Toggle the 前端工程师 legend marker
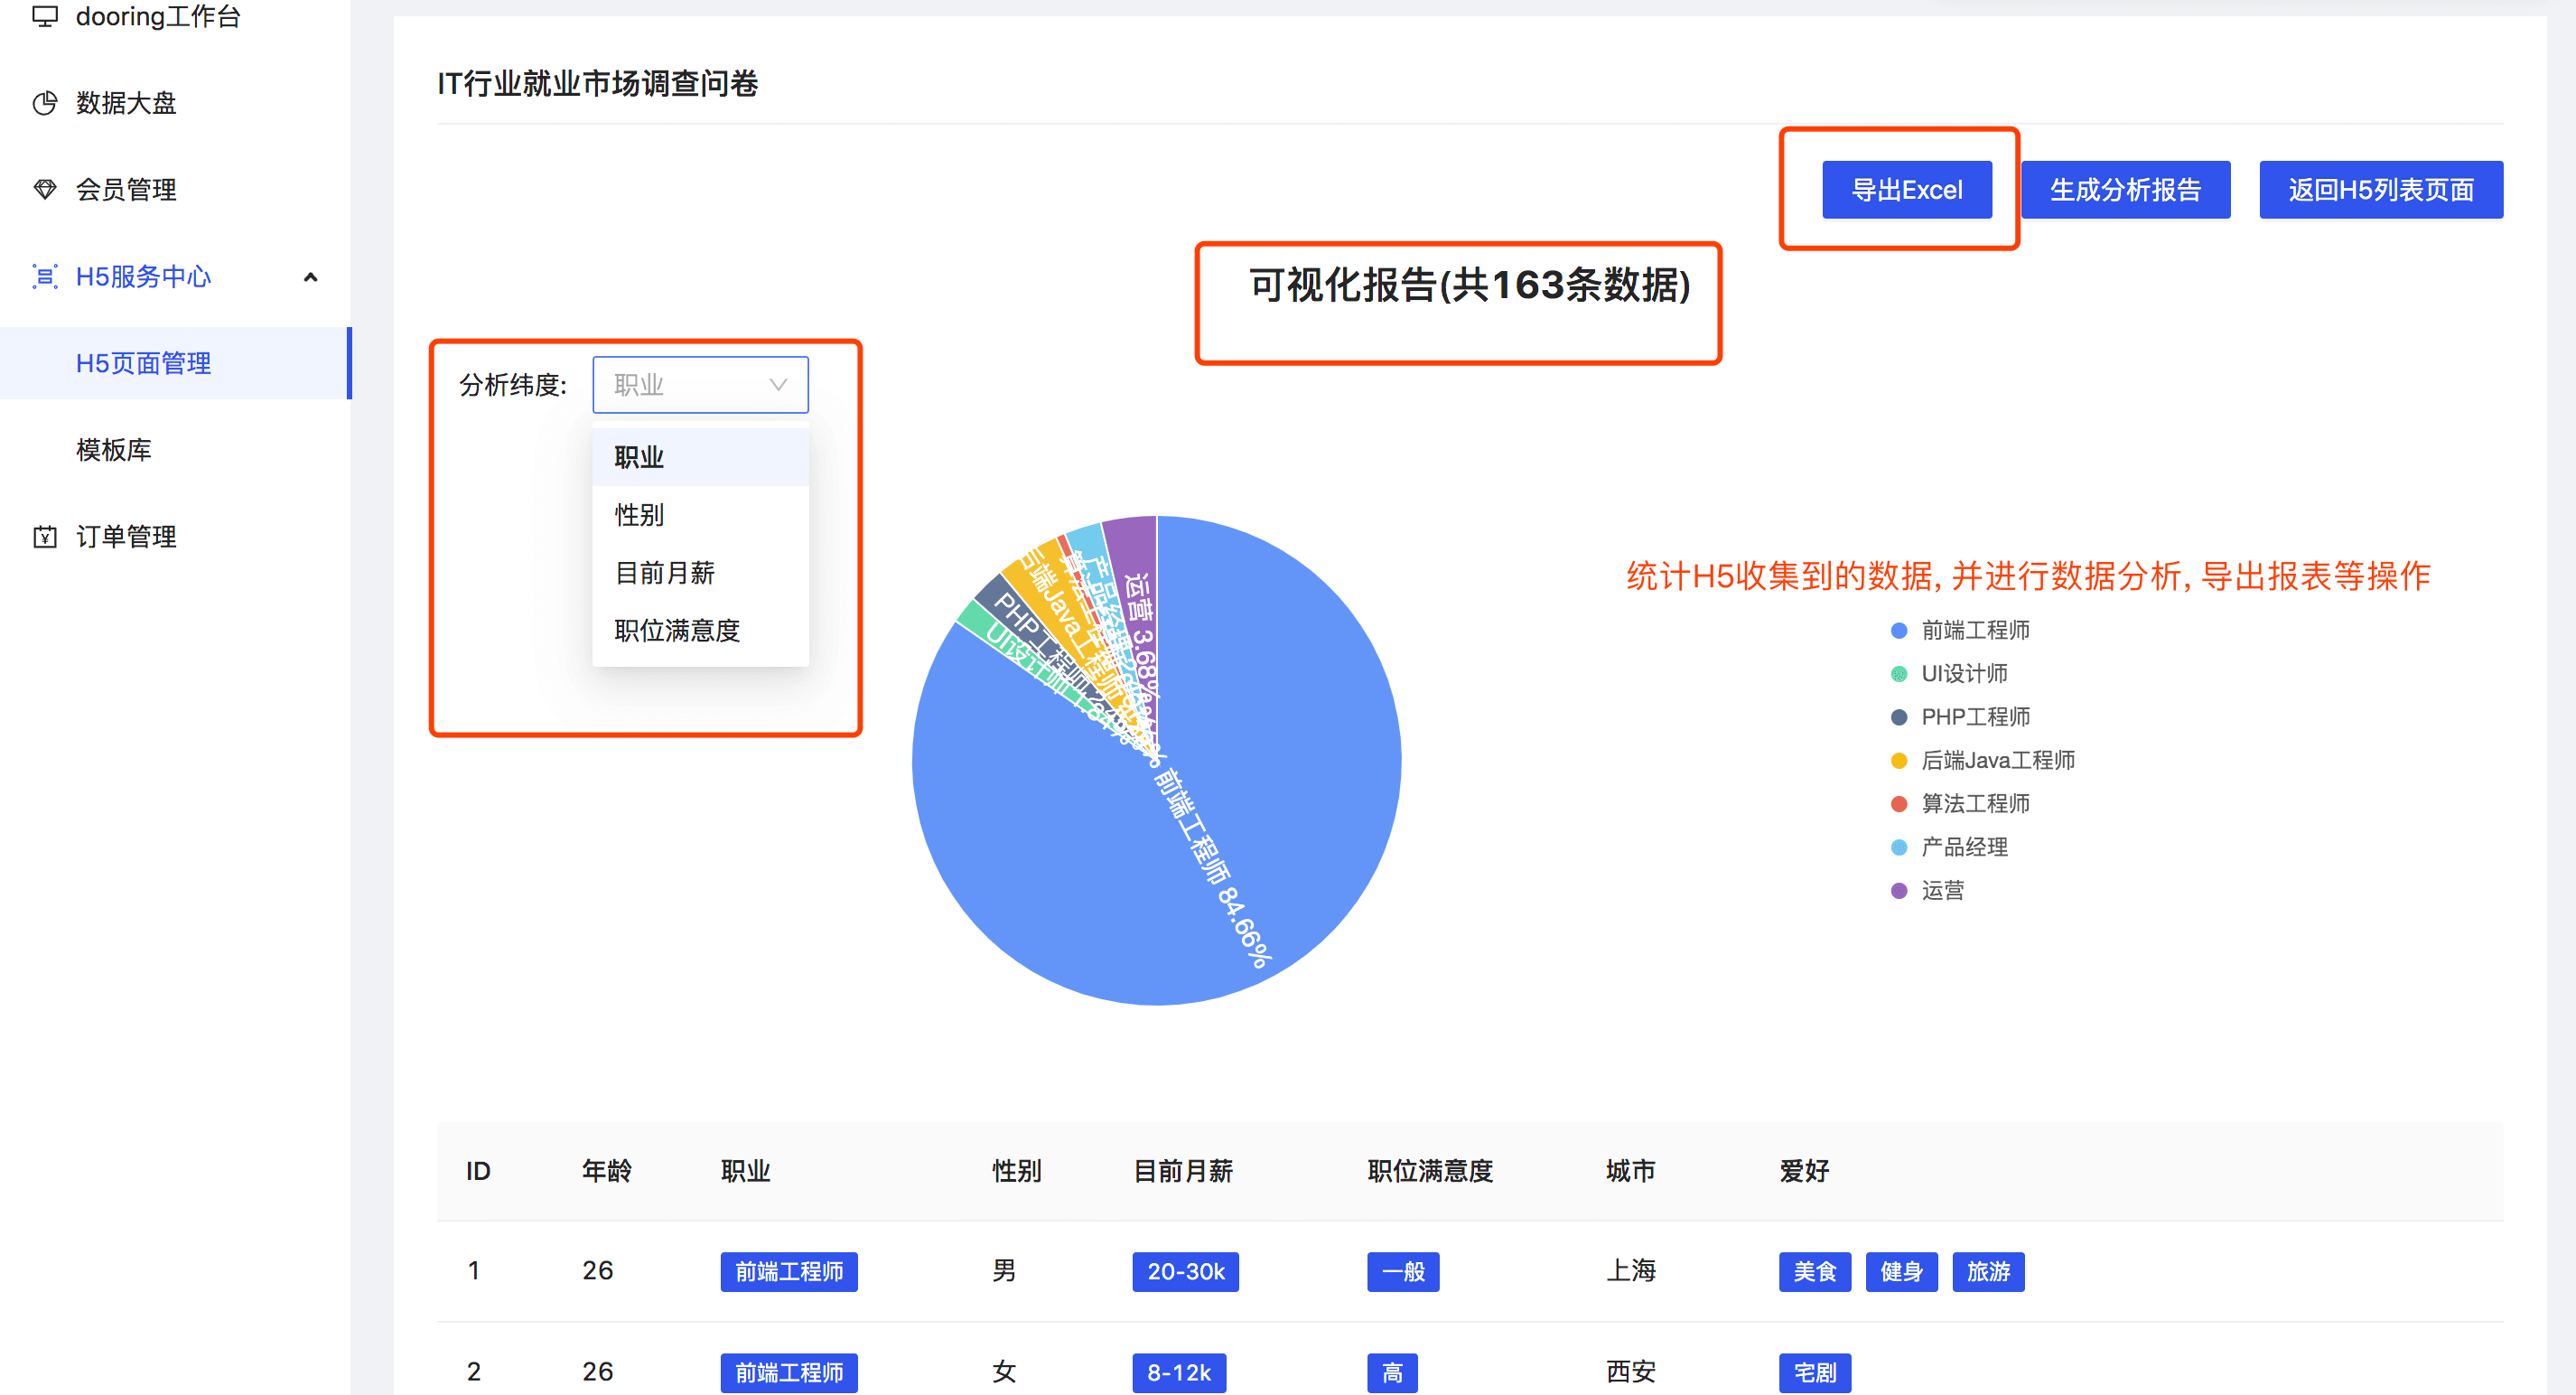 coord(1899,630)
